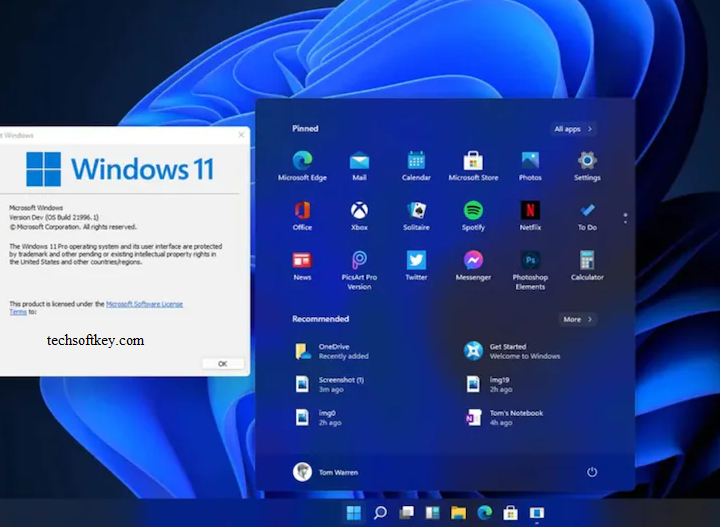Launch the Office app
The image size is (720, 527).
pos(302,216)
